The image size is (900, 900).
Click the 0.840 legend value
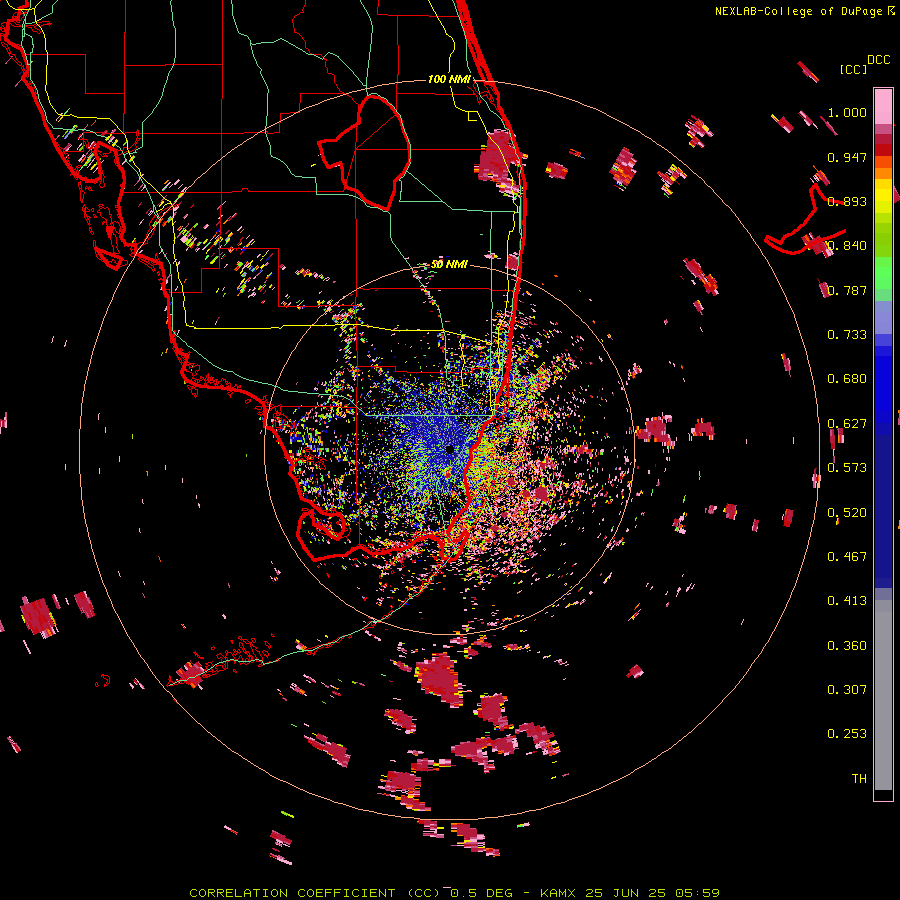[x=847, y=246]
